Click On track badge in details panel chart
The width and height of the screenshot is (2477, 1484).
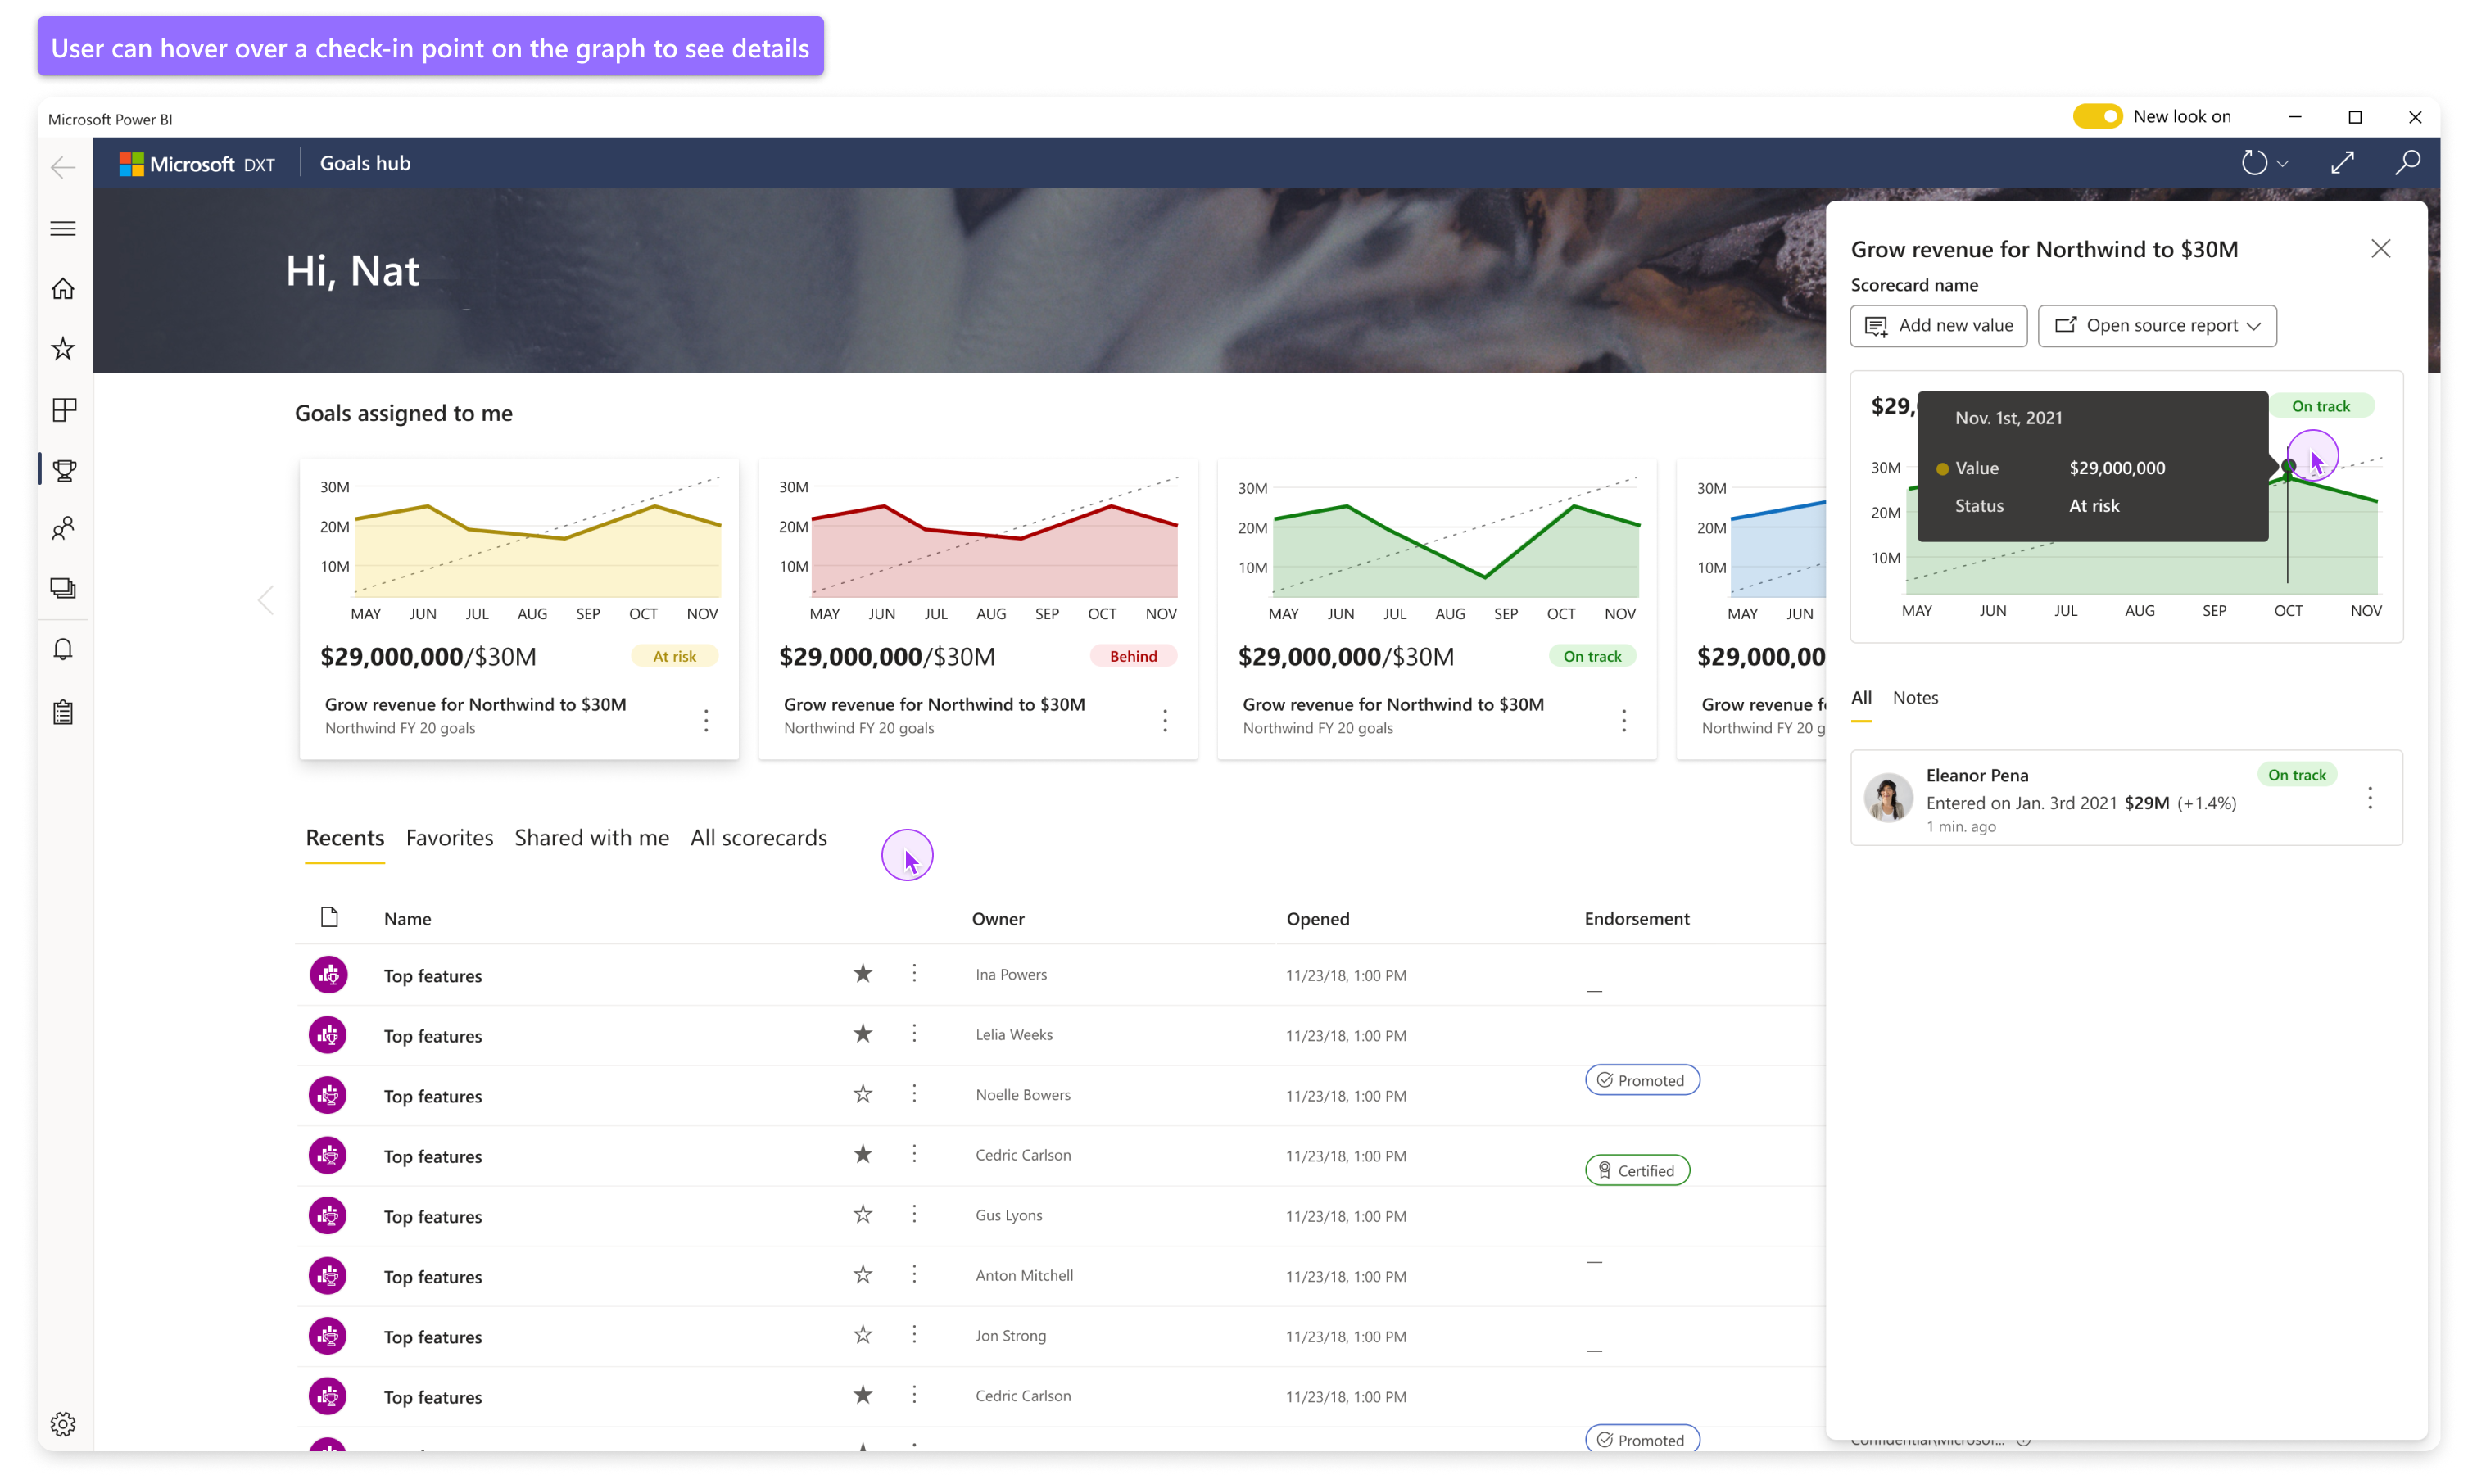[x=2320, y=406]
